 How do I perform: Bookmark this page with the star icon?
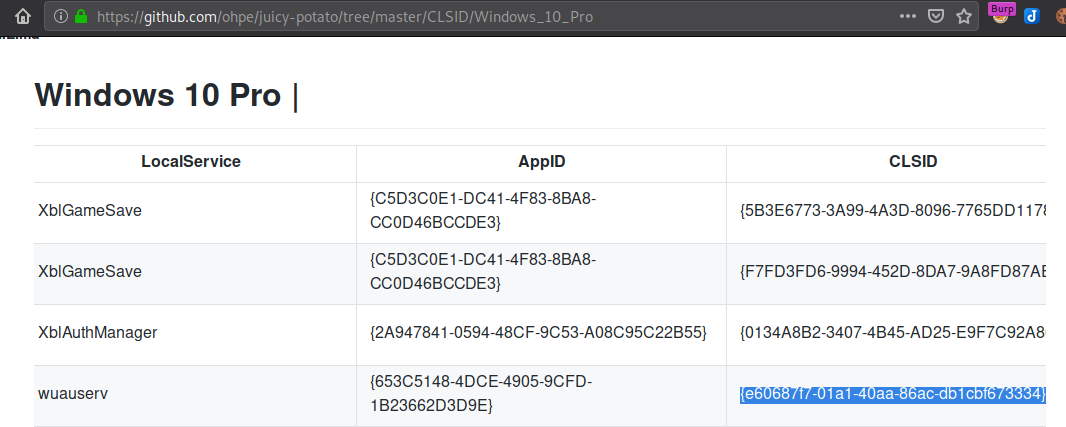point(964,16)
